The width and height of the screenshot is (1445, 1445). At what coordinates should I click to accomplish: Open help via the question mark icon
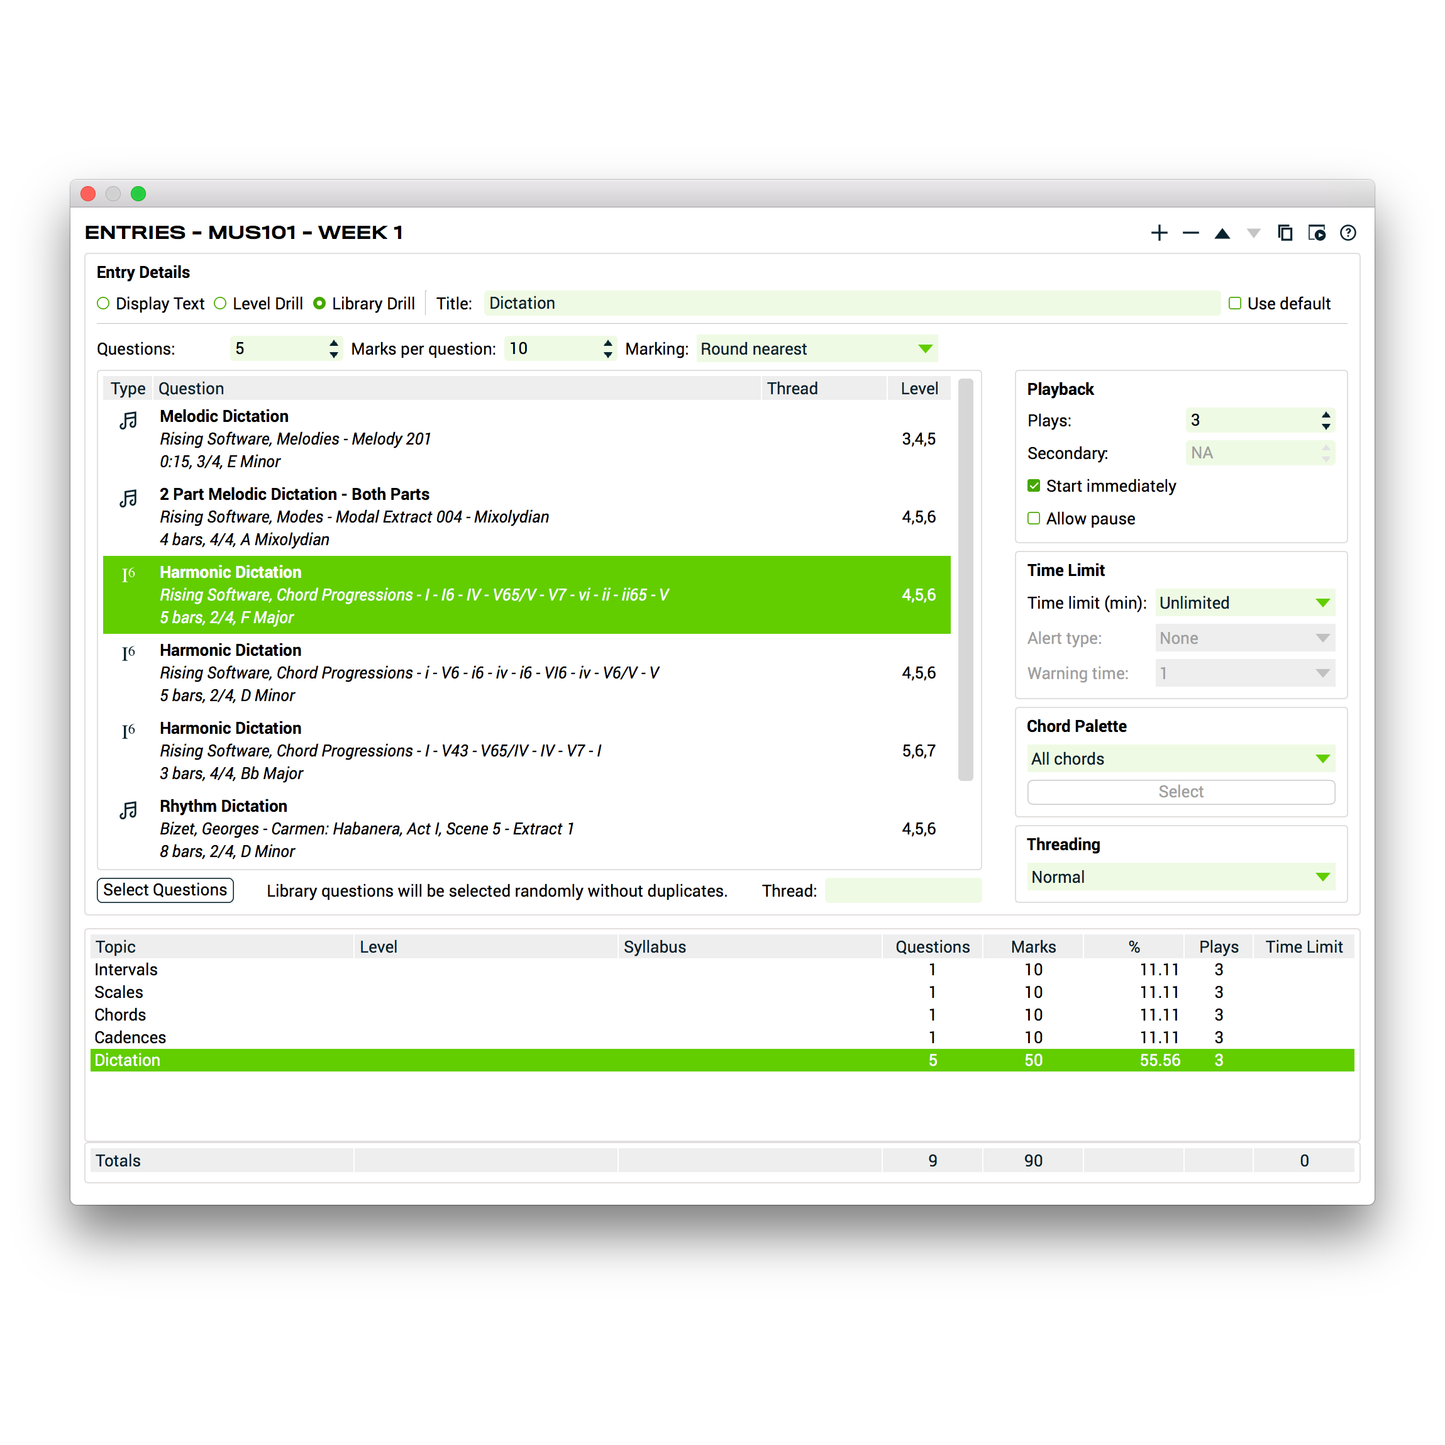coord(1347,232)
